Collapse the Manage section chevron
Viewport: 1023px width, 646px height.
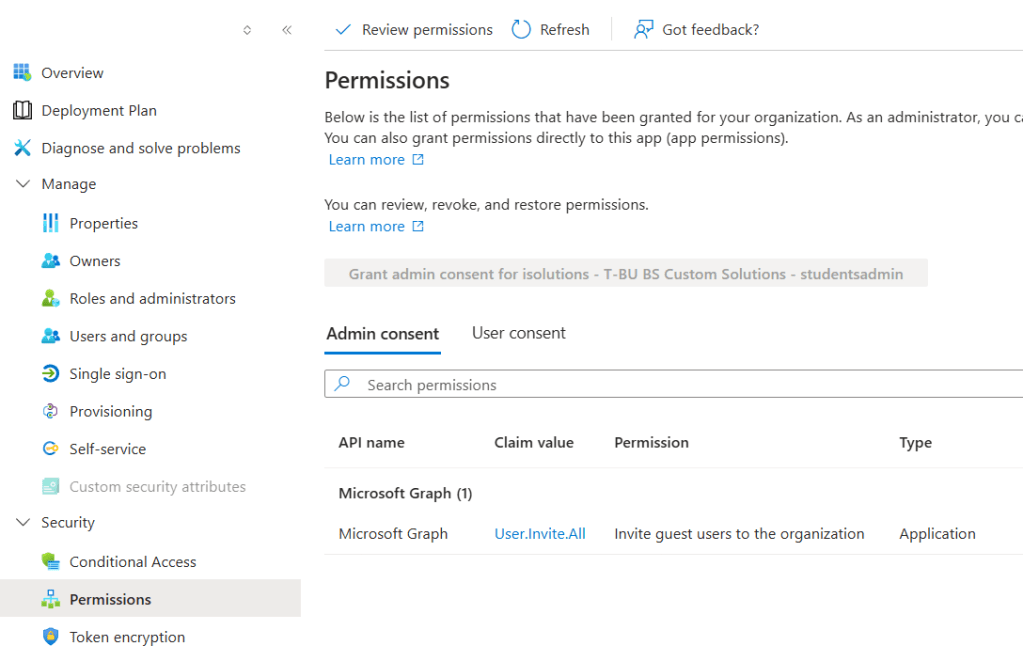[23, 184]
